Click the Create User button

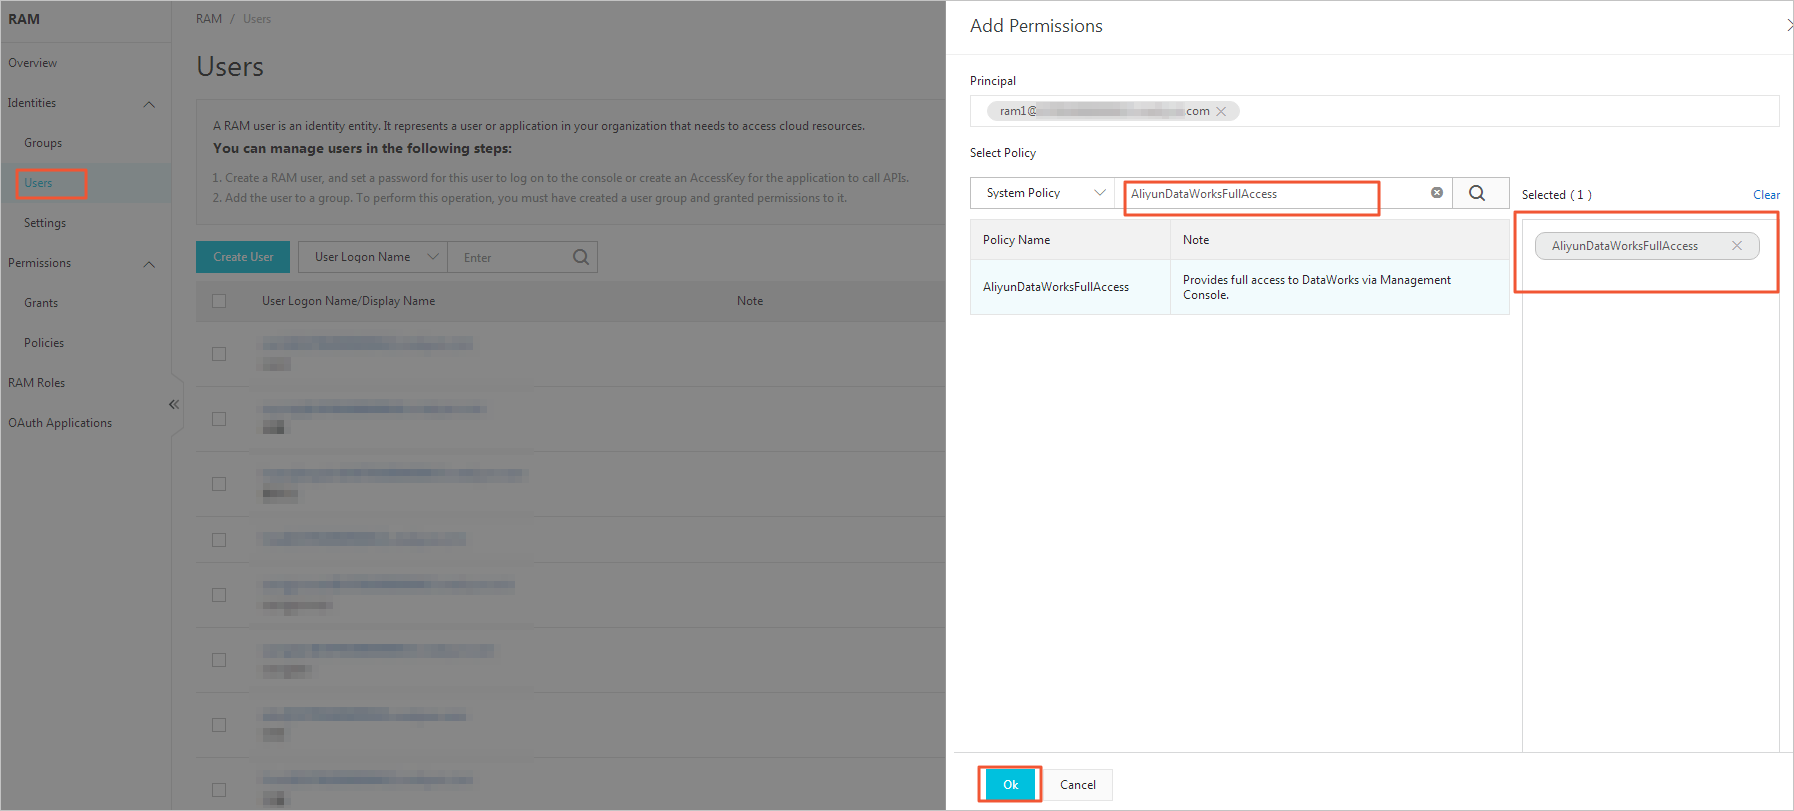tap(243, 257)
